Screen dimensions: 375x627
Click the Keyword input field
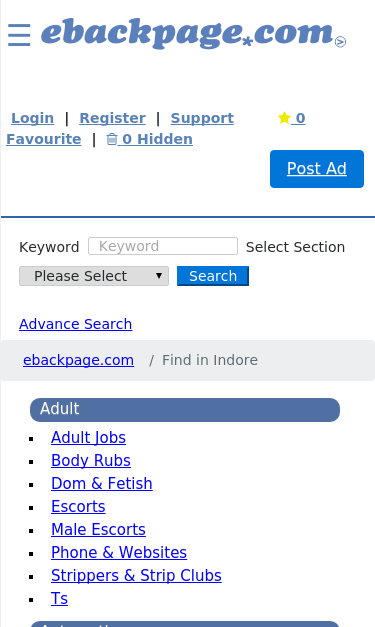tap(163, 246)
